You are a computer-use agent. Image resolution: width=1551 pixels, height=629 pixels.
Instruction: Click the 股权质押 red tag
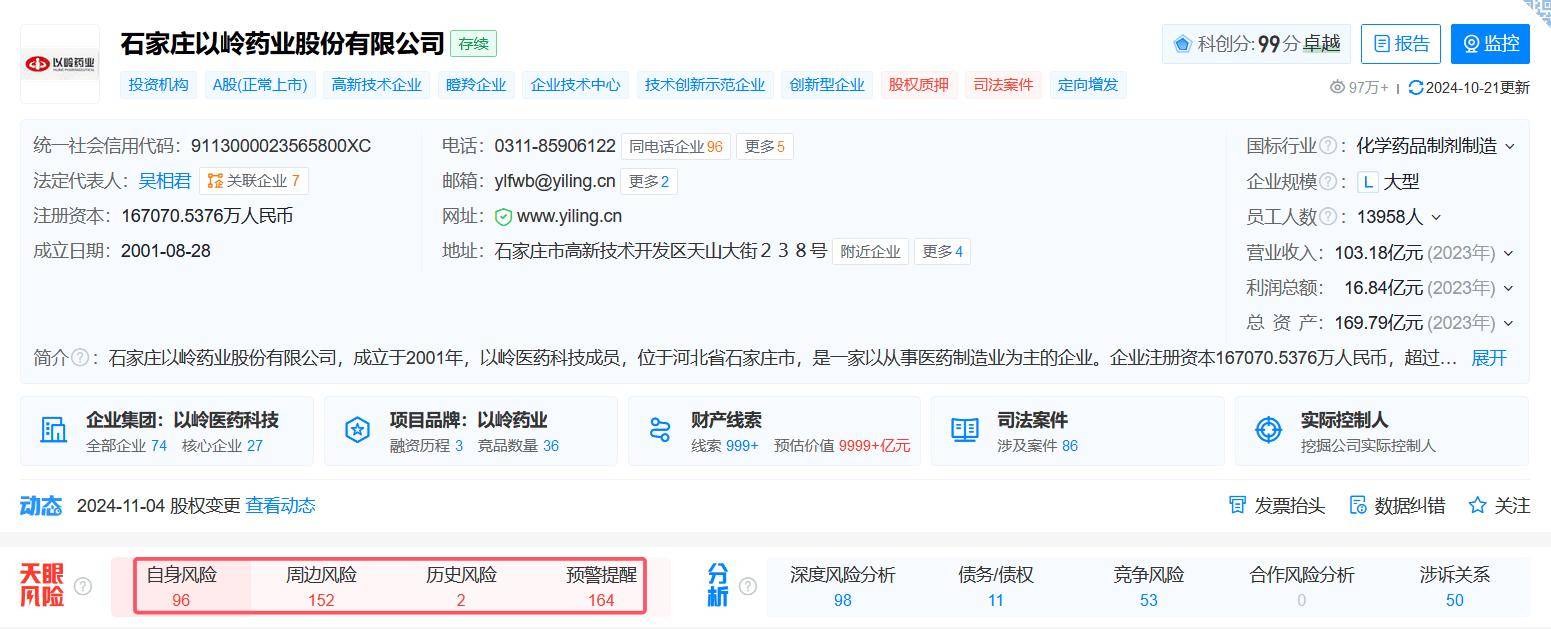(x=917, y=85)
